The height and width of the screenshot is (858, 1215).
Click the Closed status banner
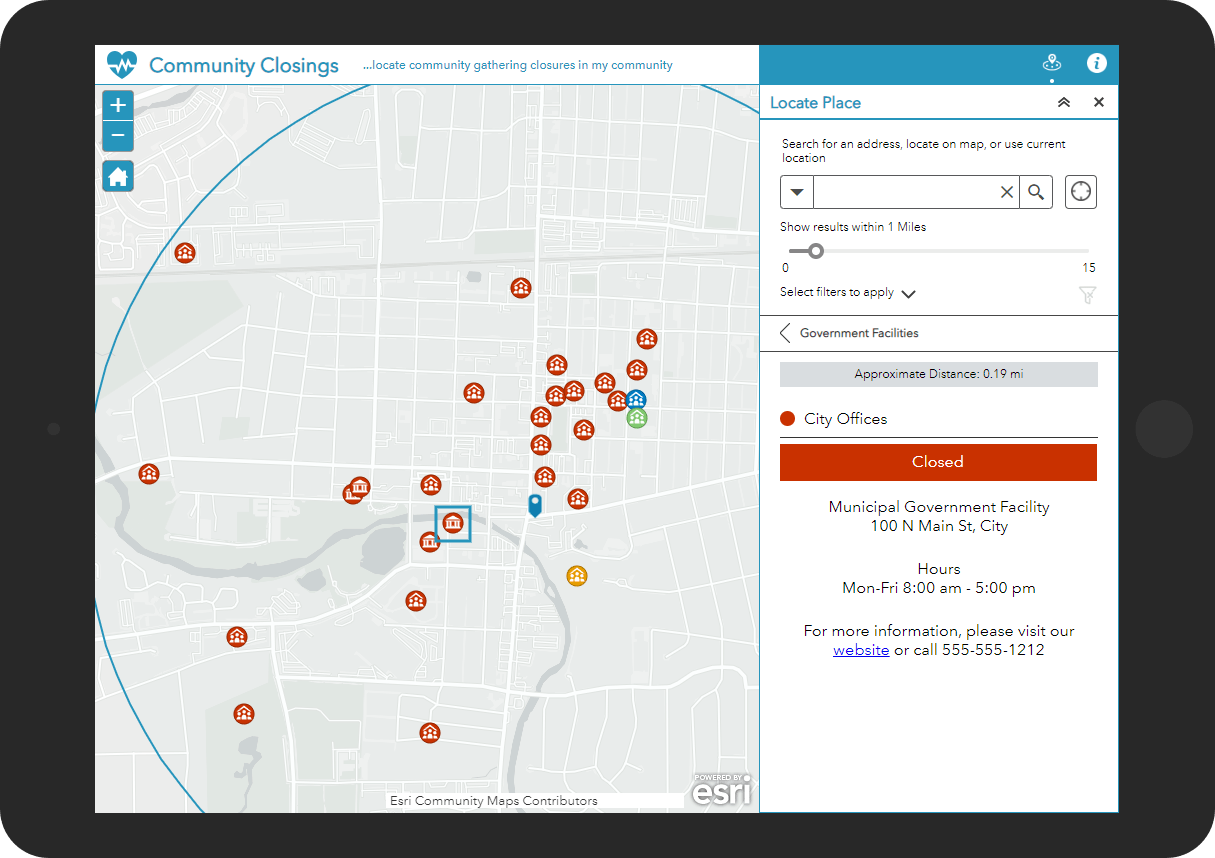click(x=938, y=462)
